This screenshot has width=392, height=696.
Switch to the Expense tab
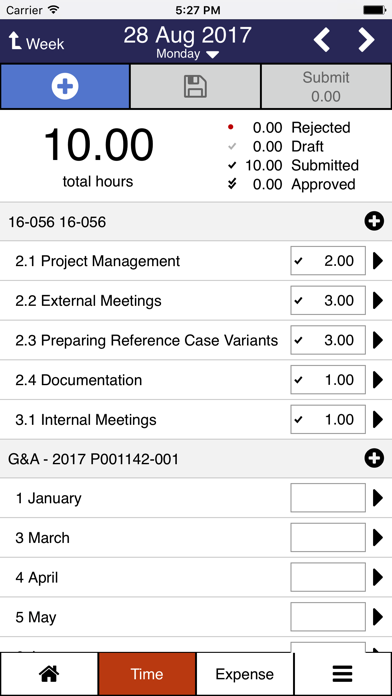coord(245,674)
